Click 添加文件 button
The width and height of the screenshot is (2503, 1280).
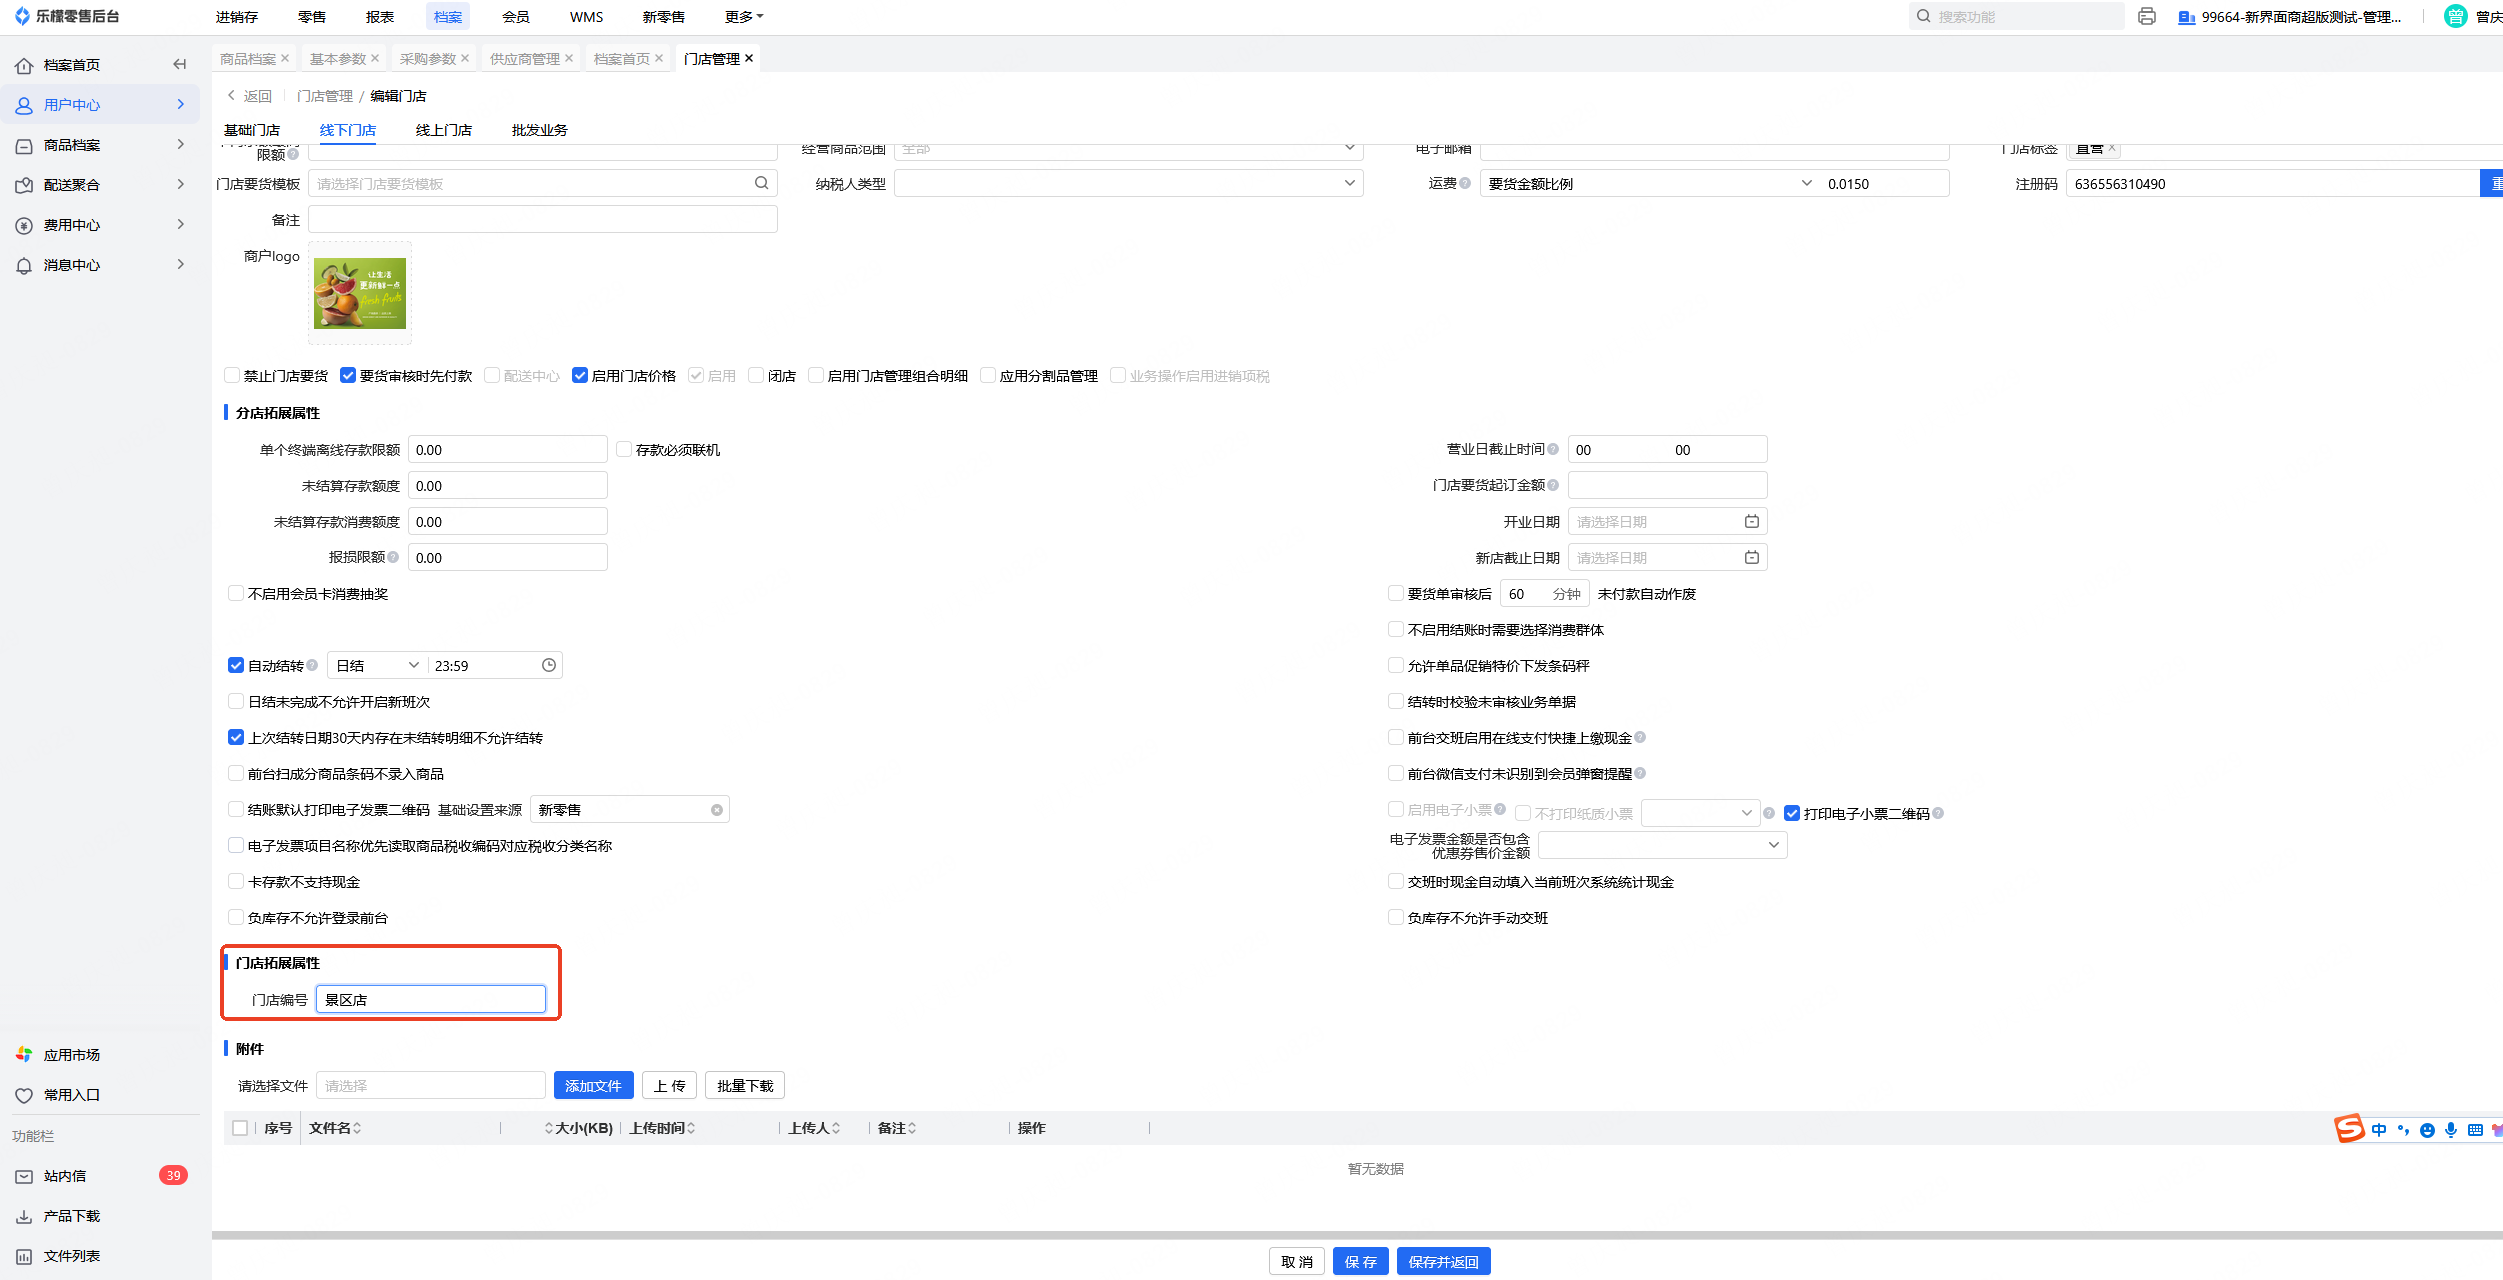tap(593, 1086)
